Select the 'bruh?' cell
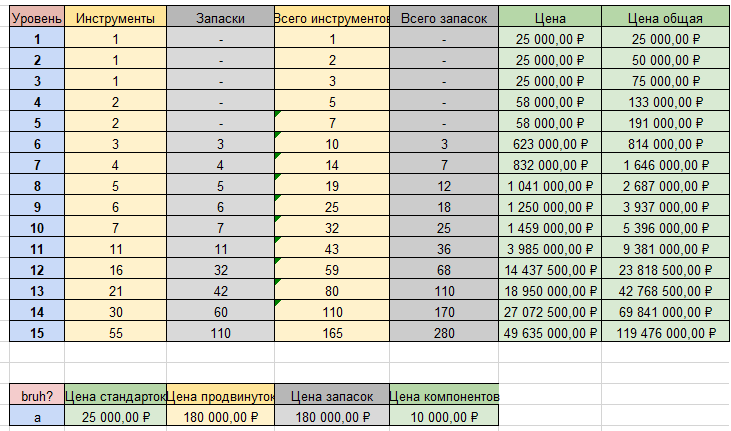 (37, 396)
